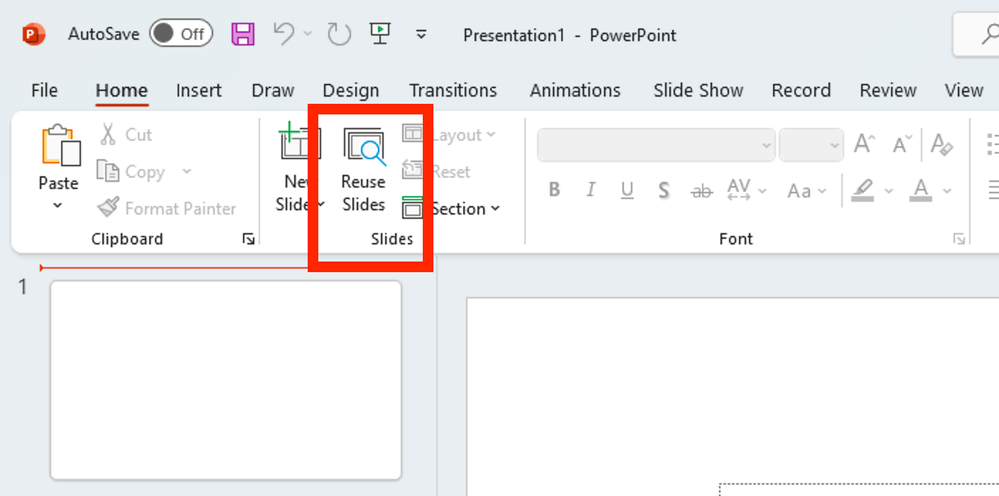Screen dimensions: 999x496
Task: Toggle Bold formatting
Action: [554, 190]
